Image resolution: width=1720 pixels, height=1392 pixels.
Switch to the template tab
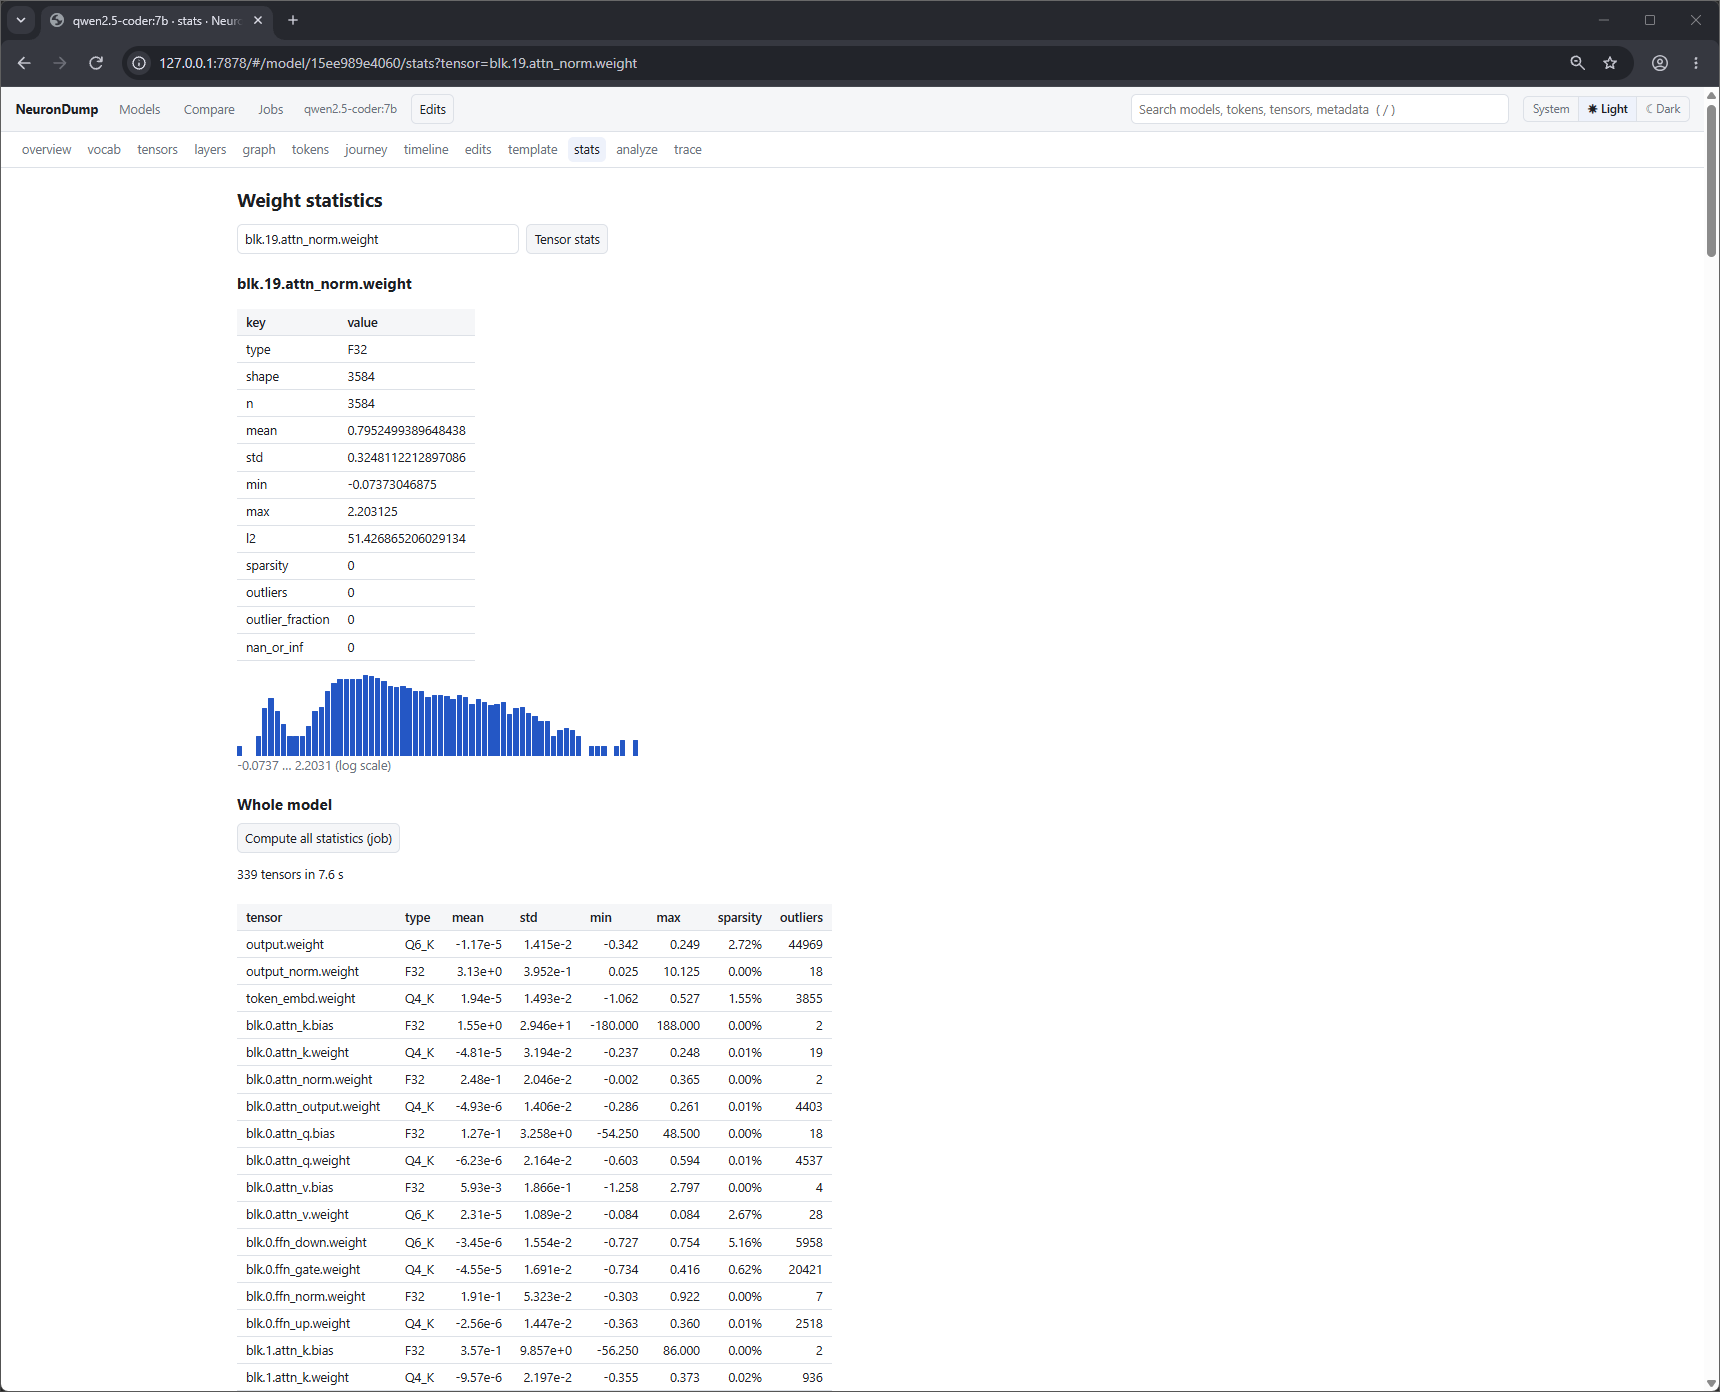(533, 150)
